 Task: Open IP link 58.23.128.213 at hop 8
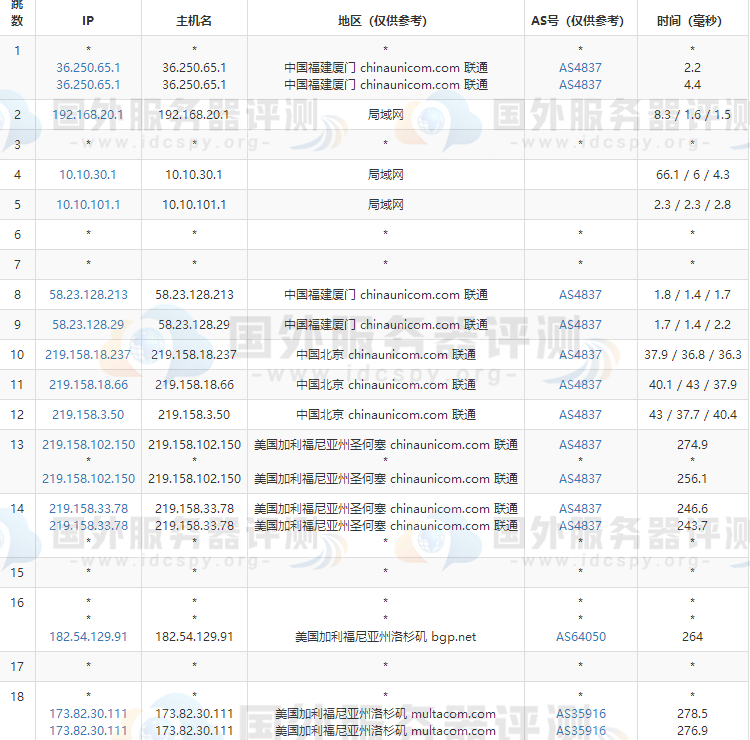point(88,295)
